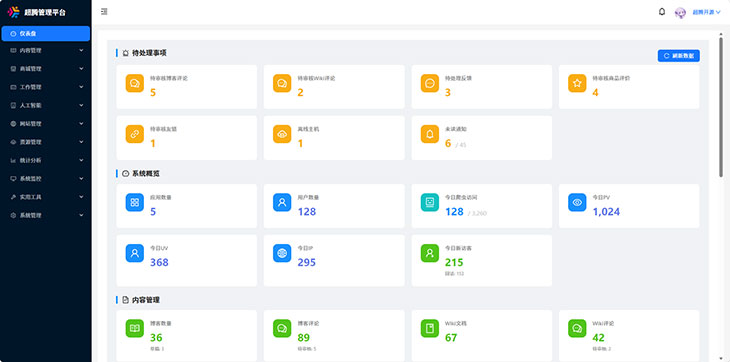Click the 博客评论 green comment icon
Image resolution: width=730 pixels, height=362 pixels.
(282, 328)
